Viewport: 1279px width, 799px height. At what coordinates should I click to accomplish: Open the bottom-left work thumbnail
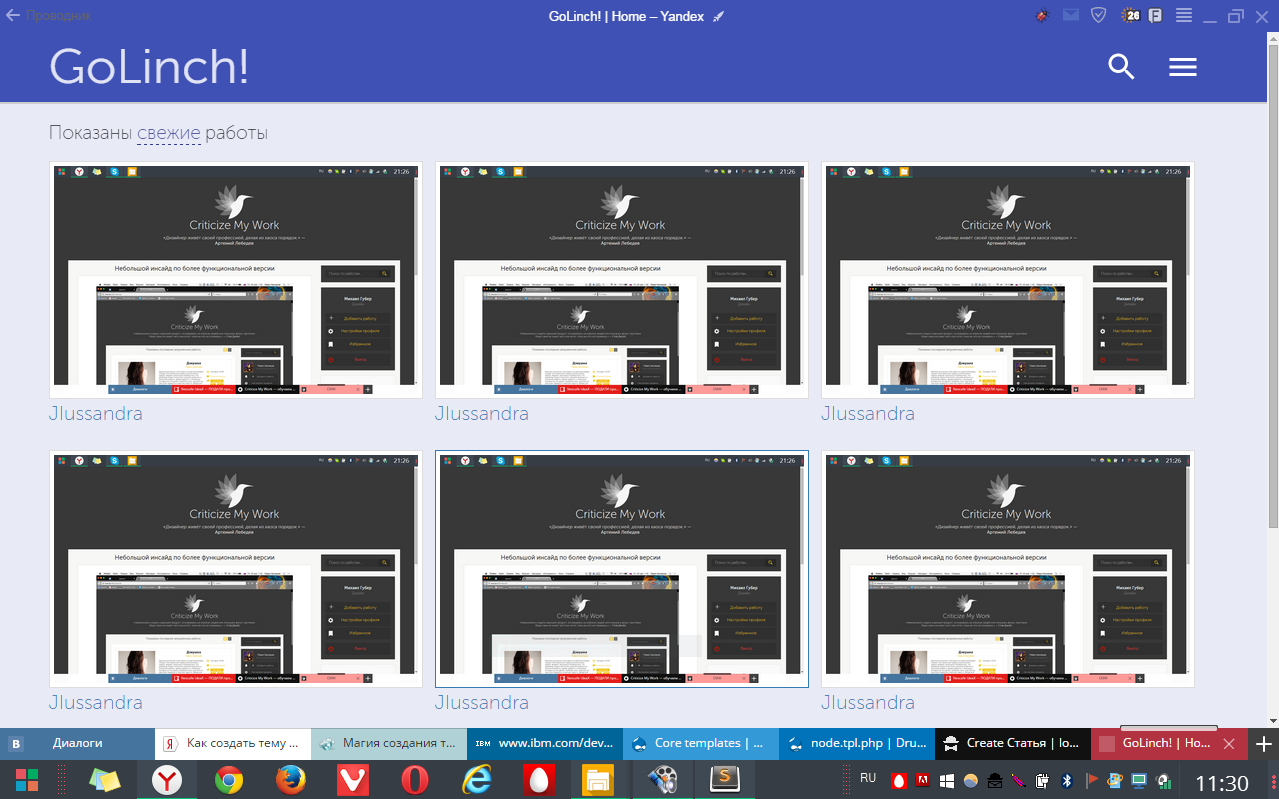coord(236,569)
